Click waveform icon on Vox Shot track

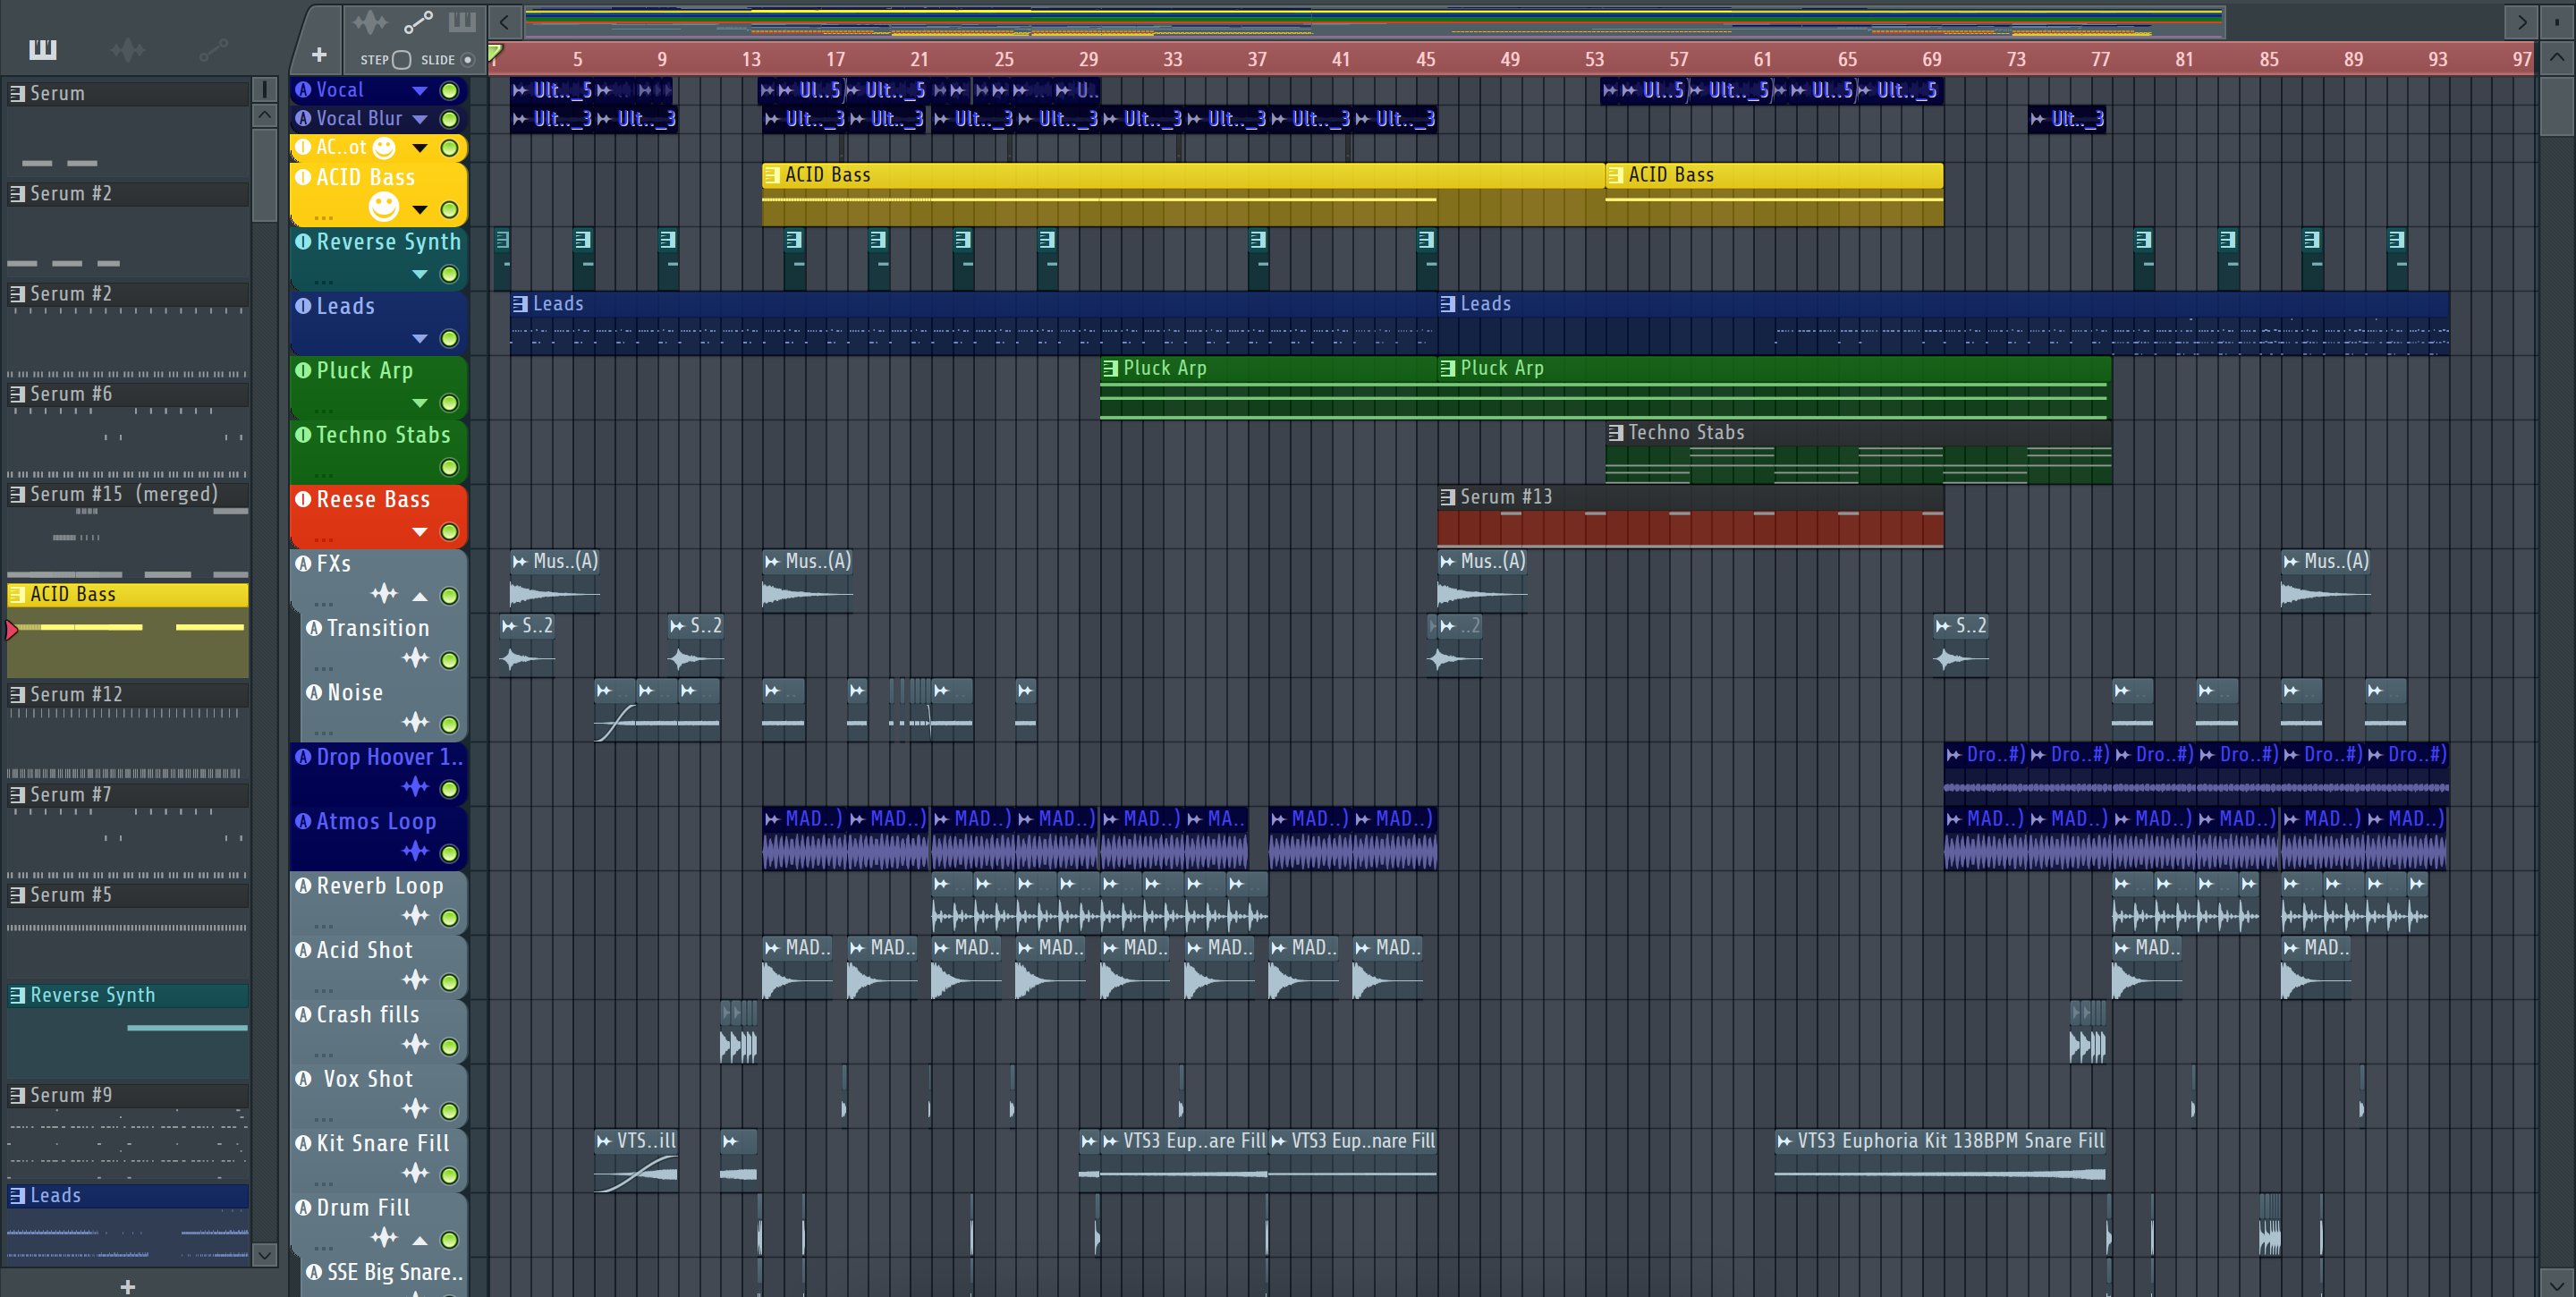click(x=416, y=1108)
